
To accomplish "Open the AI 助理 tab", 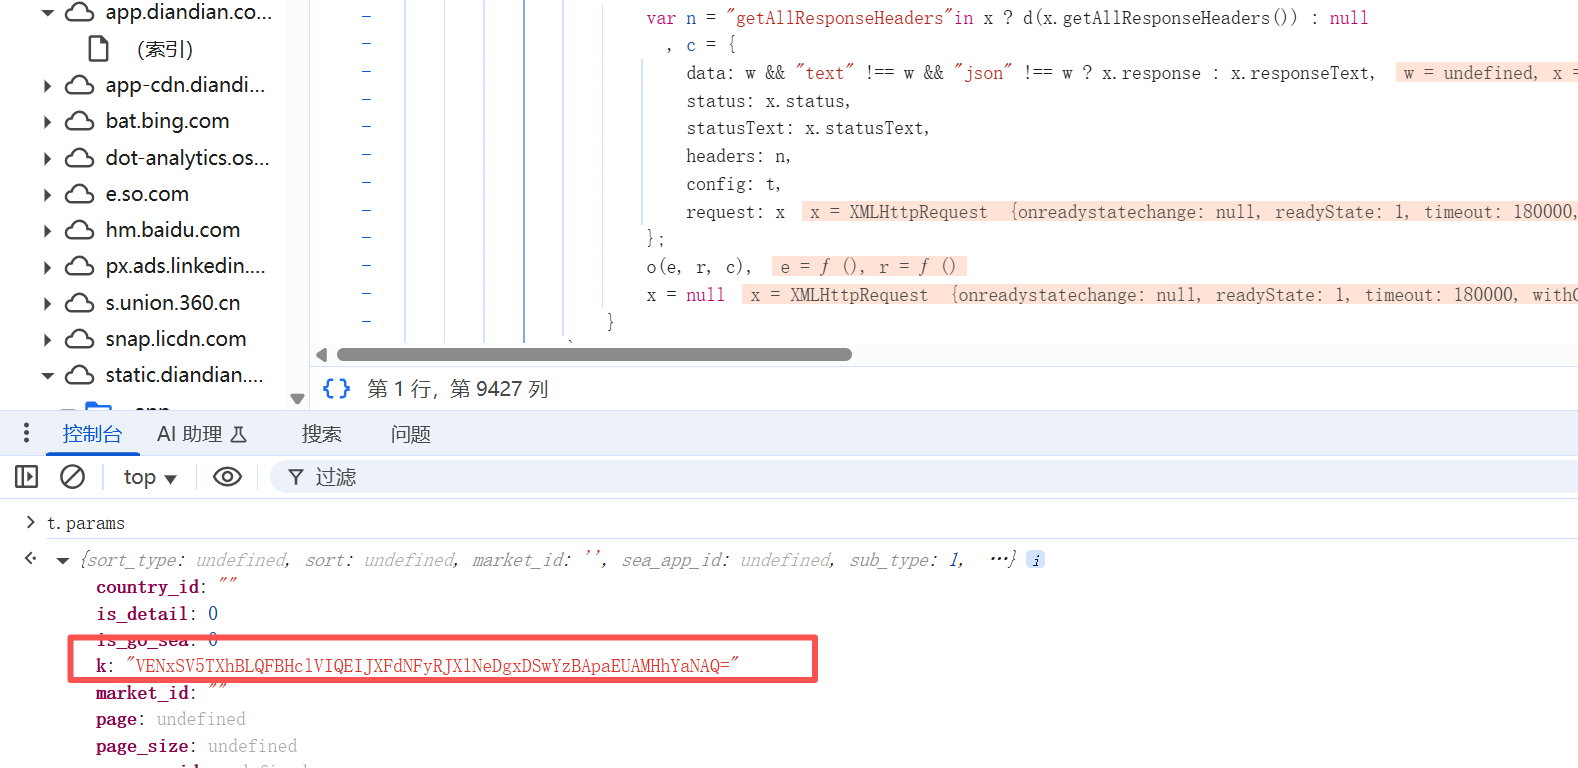I will [202, 434].
